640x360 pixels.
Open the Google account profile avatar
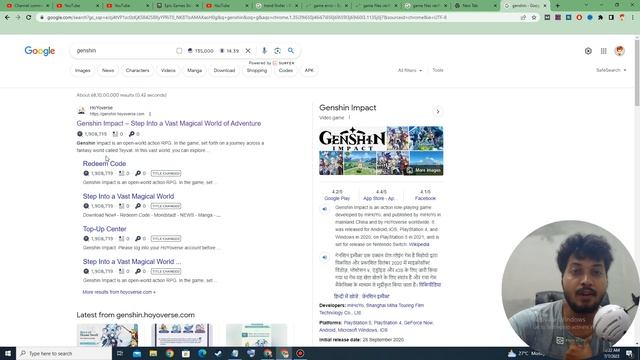click(x=619, y=51)
